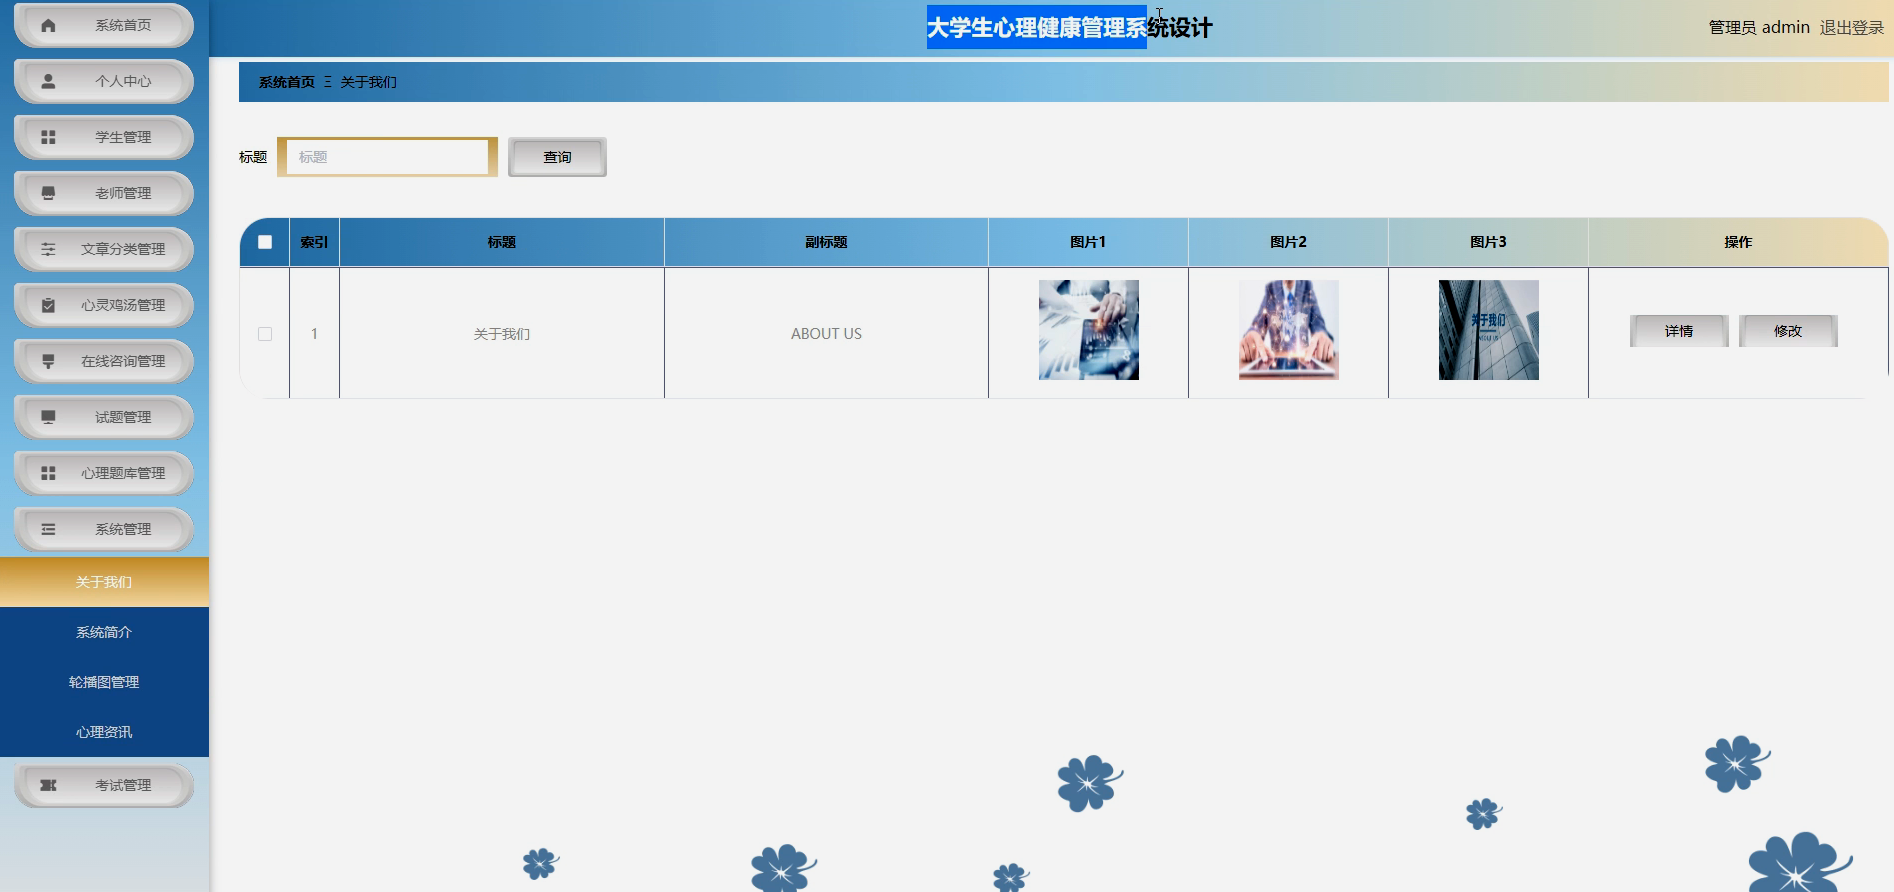Click the 副标题 column header
The height and width of the screenshot is (892, 1894).
coord(826,242)
